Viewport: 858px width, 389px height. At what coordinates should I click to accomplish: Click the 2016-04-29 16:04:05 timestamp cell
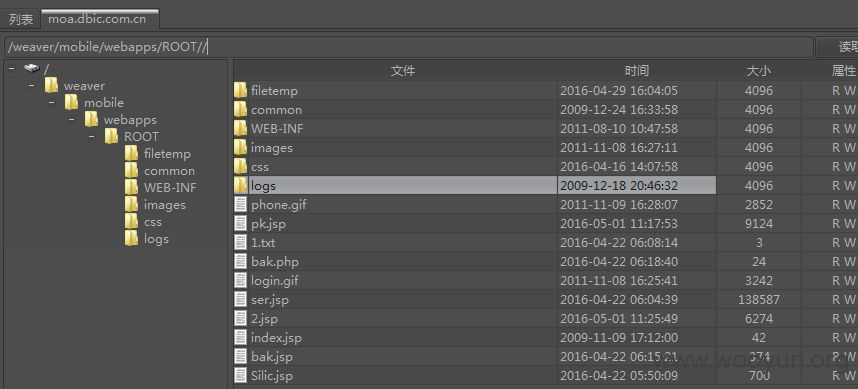(637, 90)
